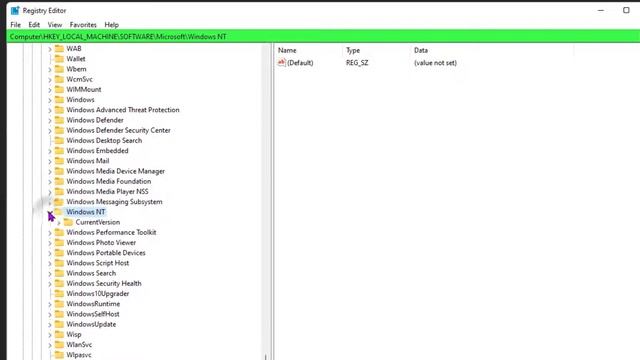
Task: Expand the WIMMount key
Action: point(50,90)
